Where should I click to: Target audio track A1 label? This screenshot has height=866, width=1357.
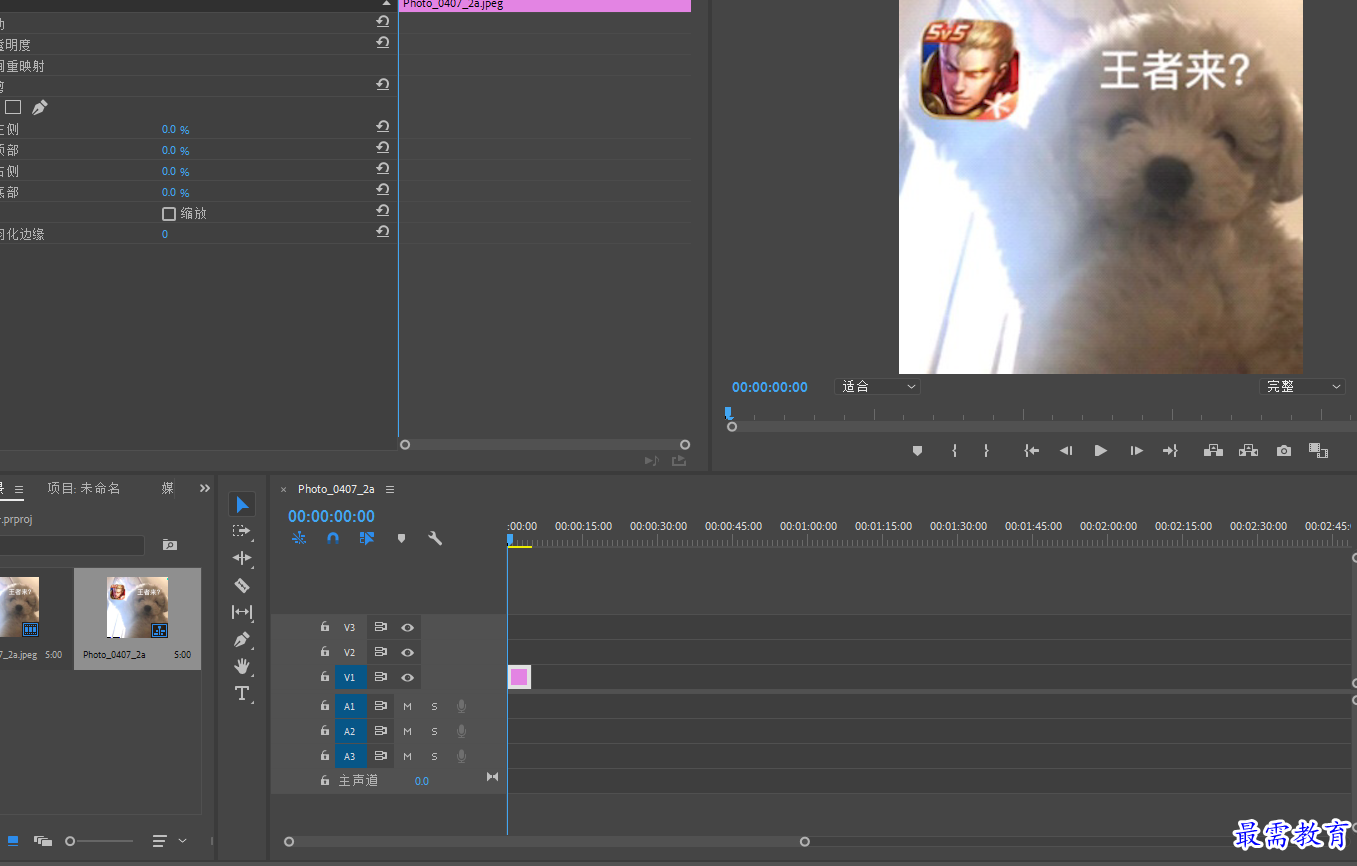[x=350, y=706]
